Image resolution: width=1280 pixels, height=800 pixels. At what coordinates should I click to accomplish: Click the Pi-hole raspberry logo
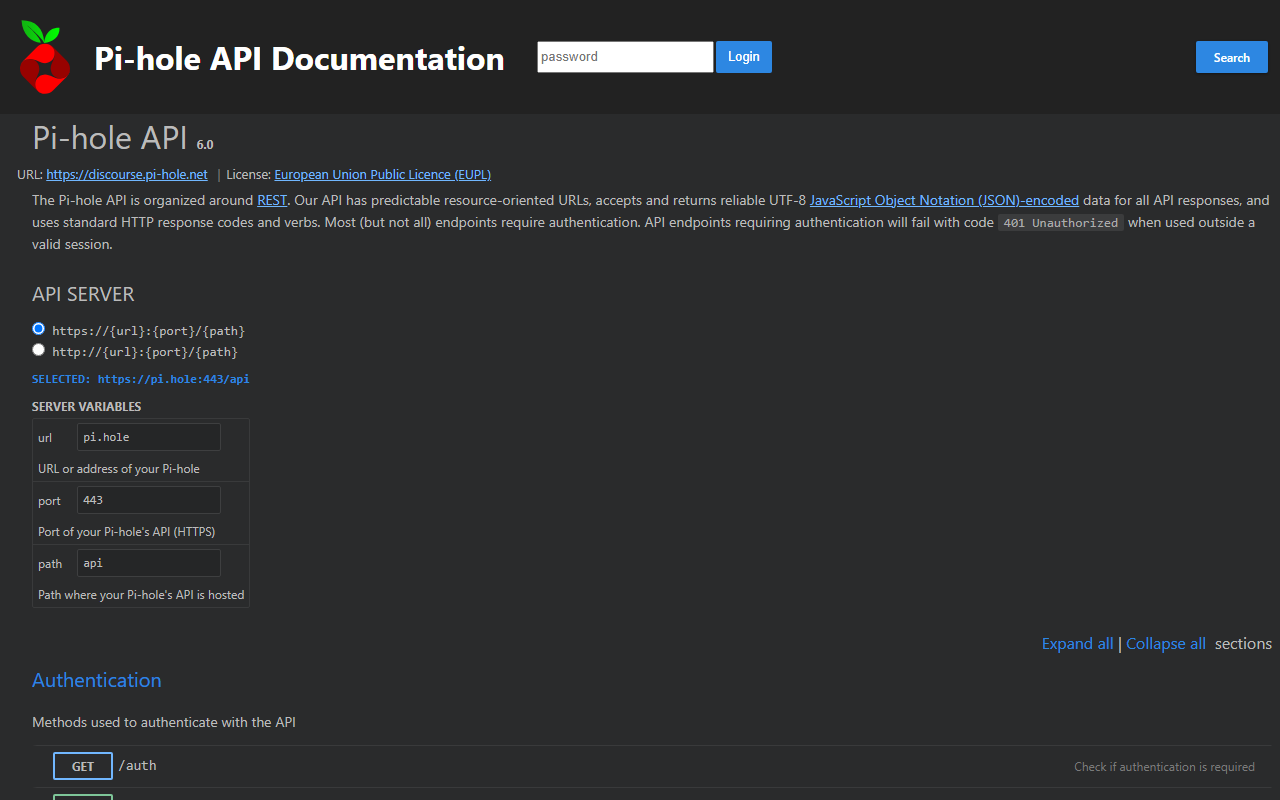tap(45, 57)
